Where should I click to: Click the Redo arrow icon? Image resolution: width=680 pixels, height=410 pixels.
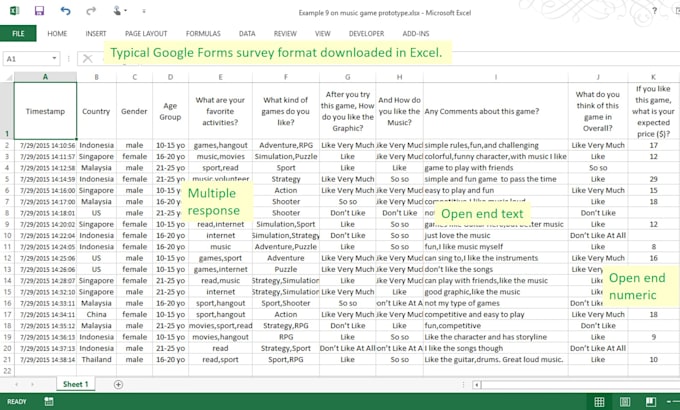click(x=92, y=11)
